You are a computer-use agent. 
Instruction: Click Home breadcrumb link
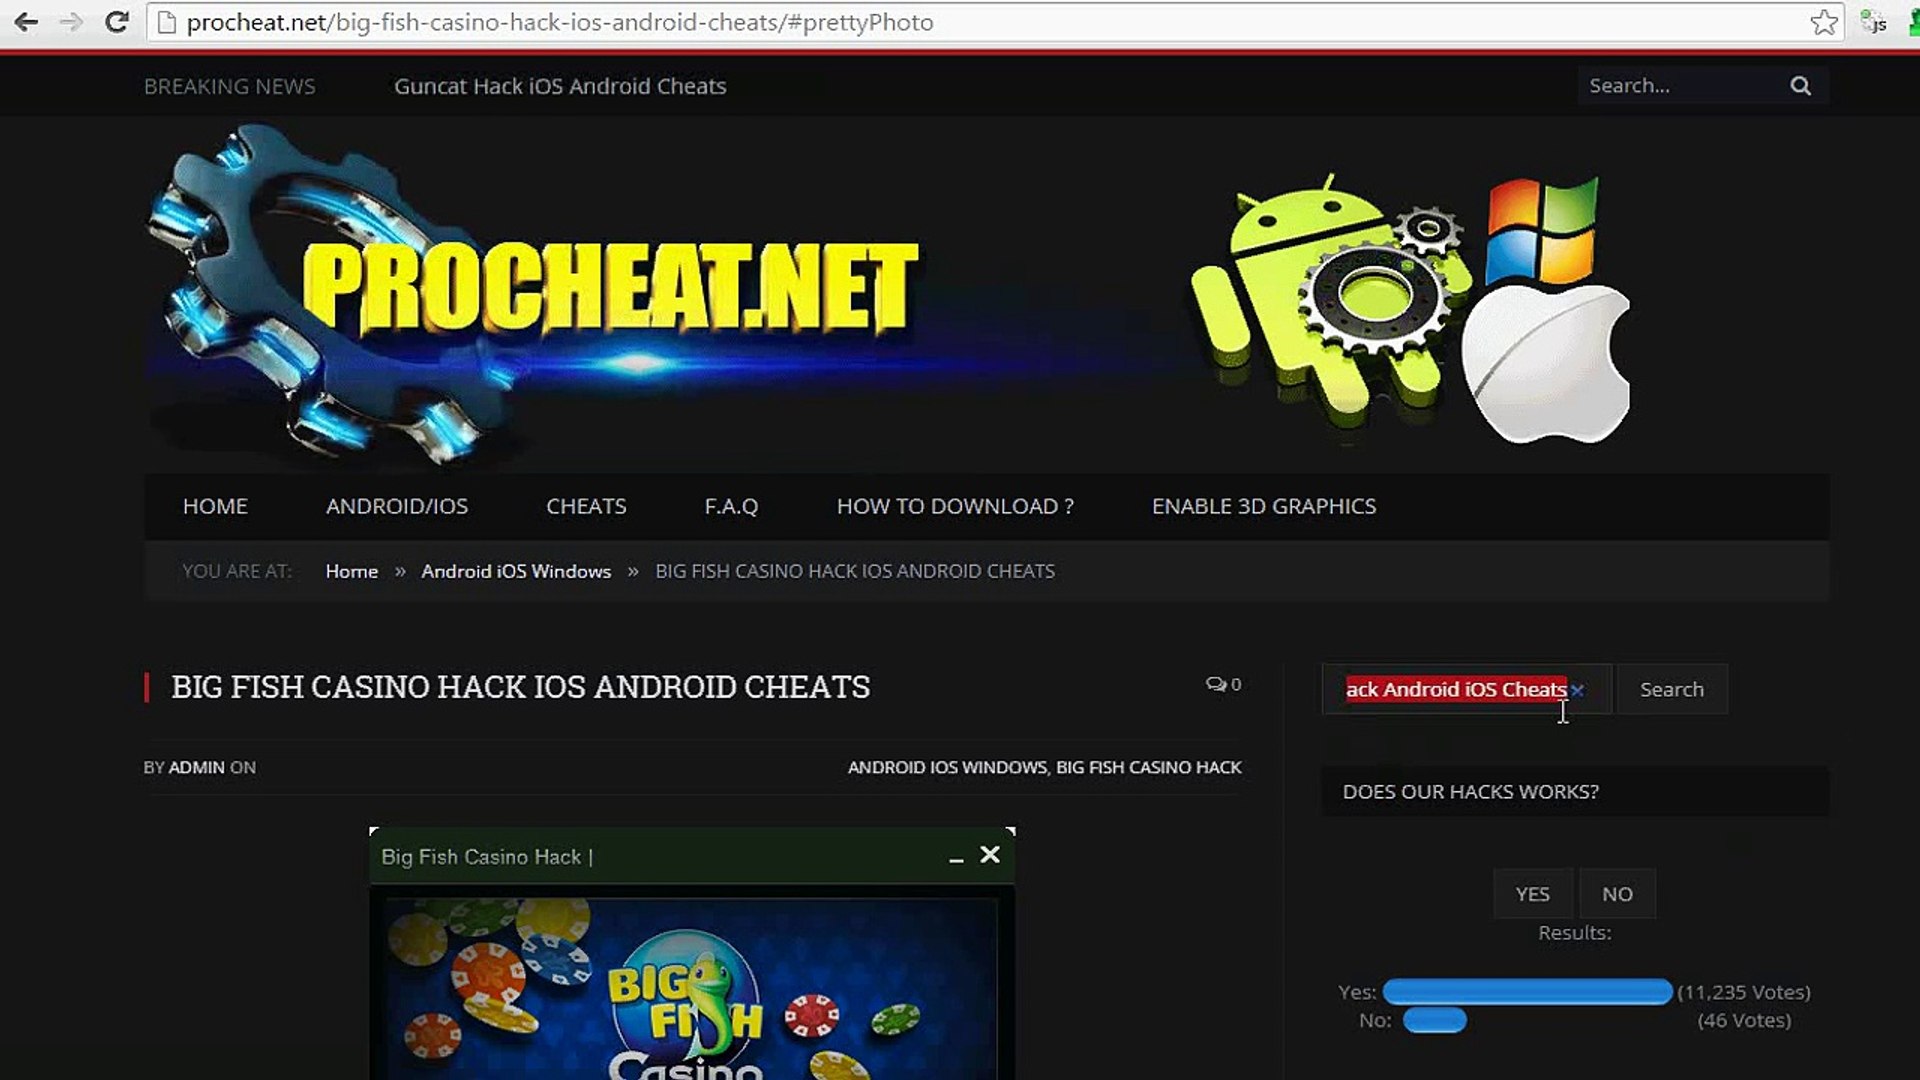click(x=352, y=571)
